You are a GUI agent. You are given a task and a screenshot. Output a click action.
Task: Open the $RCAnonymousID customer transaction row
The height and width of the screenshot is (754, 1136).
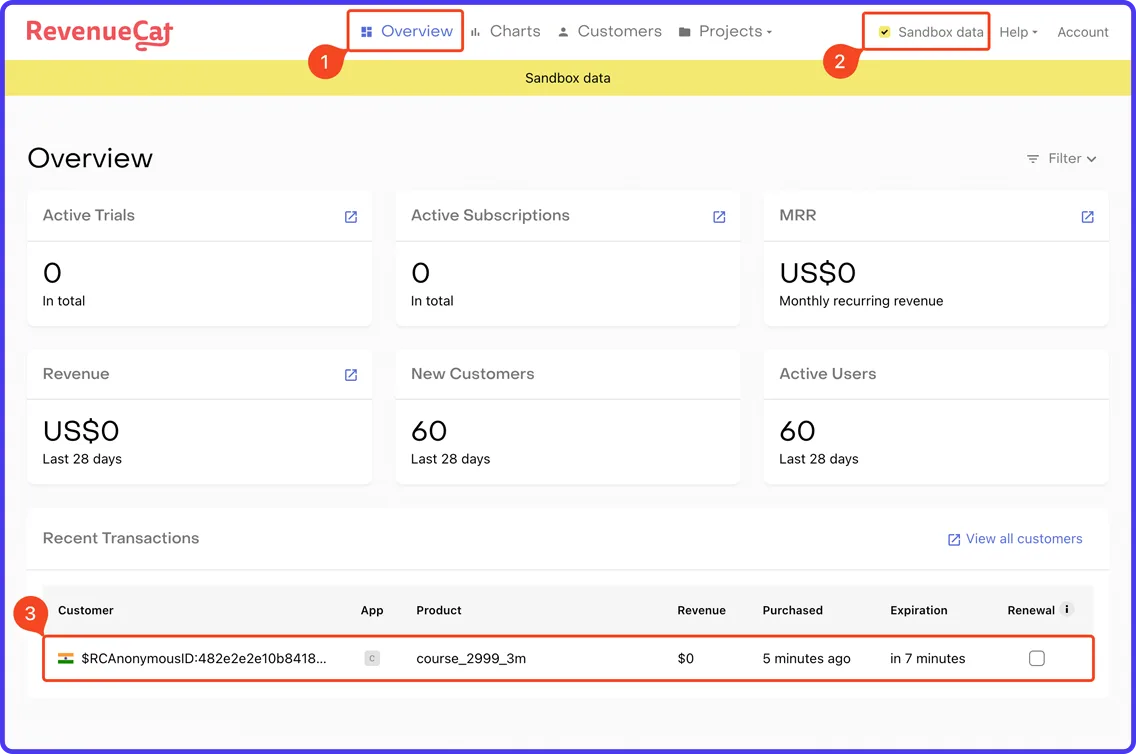tap(568, 658)
